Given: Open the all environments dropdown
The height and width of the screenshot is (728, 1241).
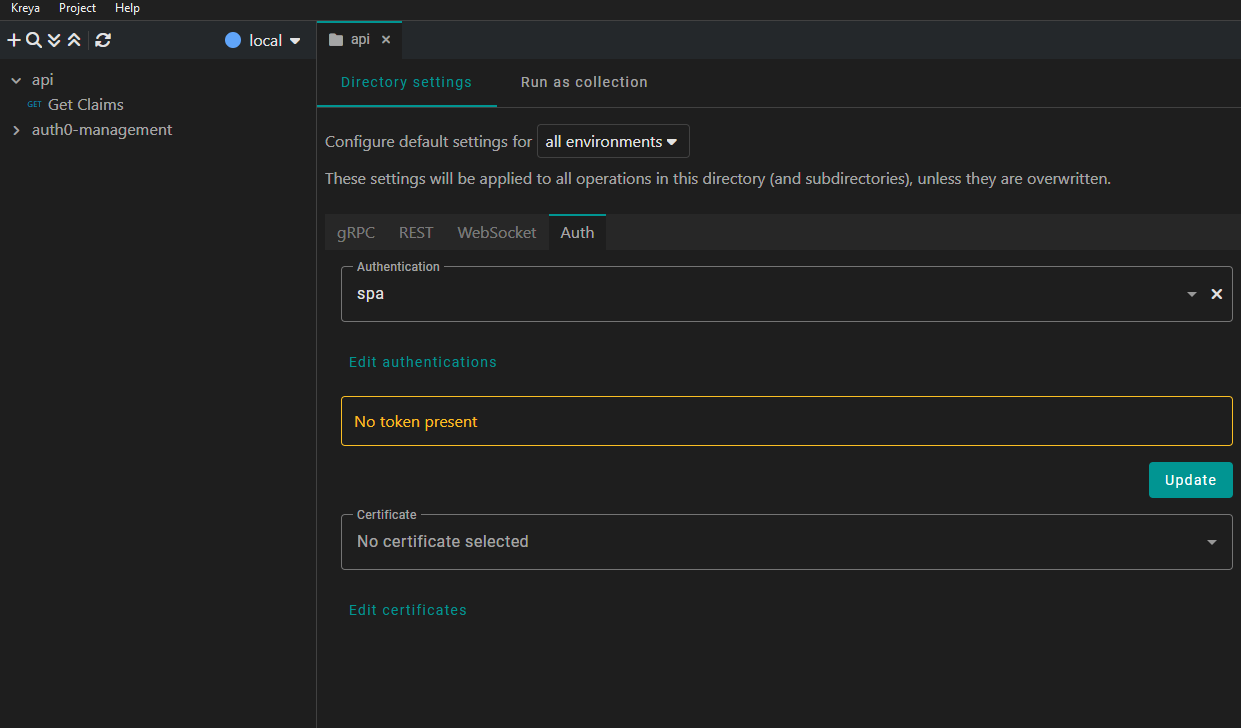Looking at the screenshot, I should (612, 142).
